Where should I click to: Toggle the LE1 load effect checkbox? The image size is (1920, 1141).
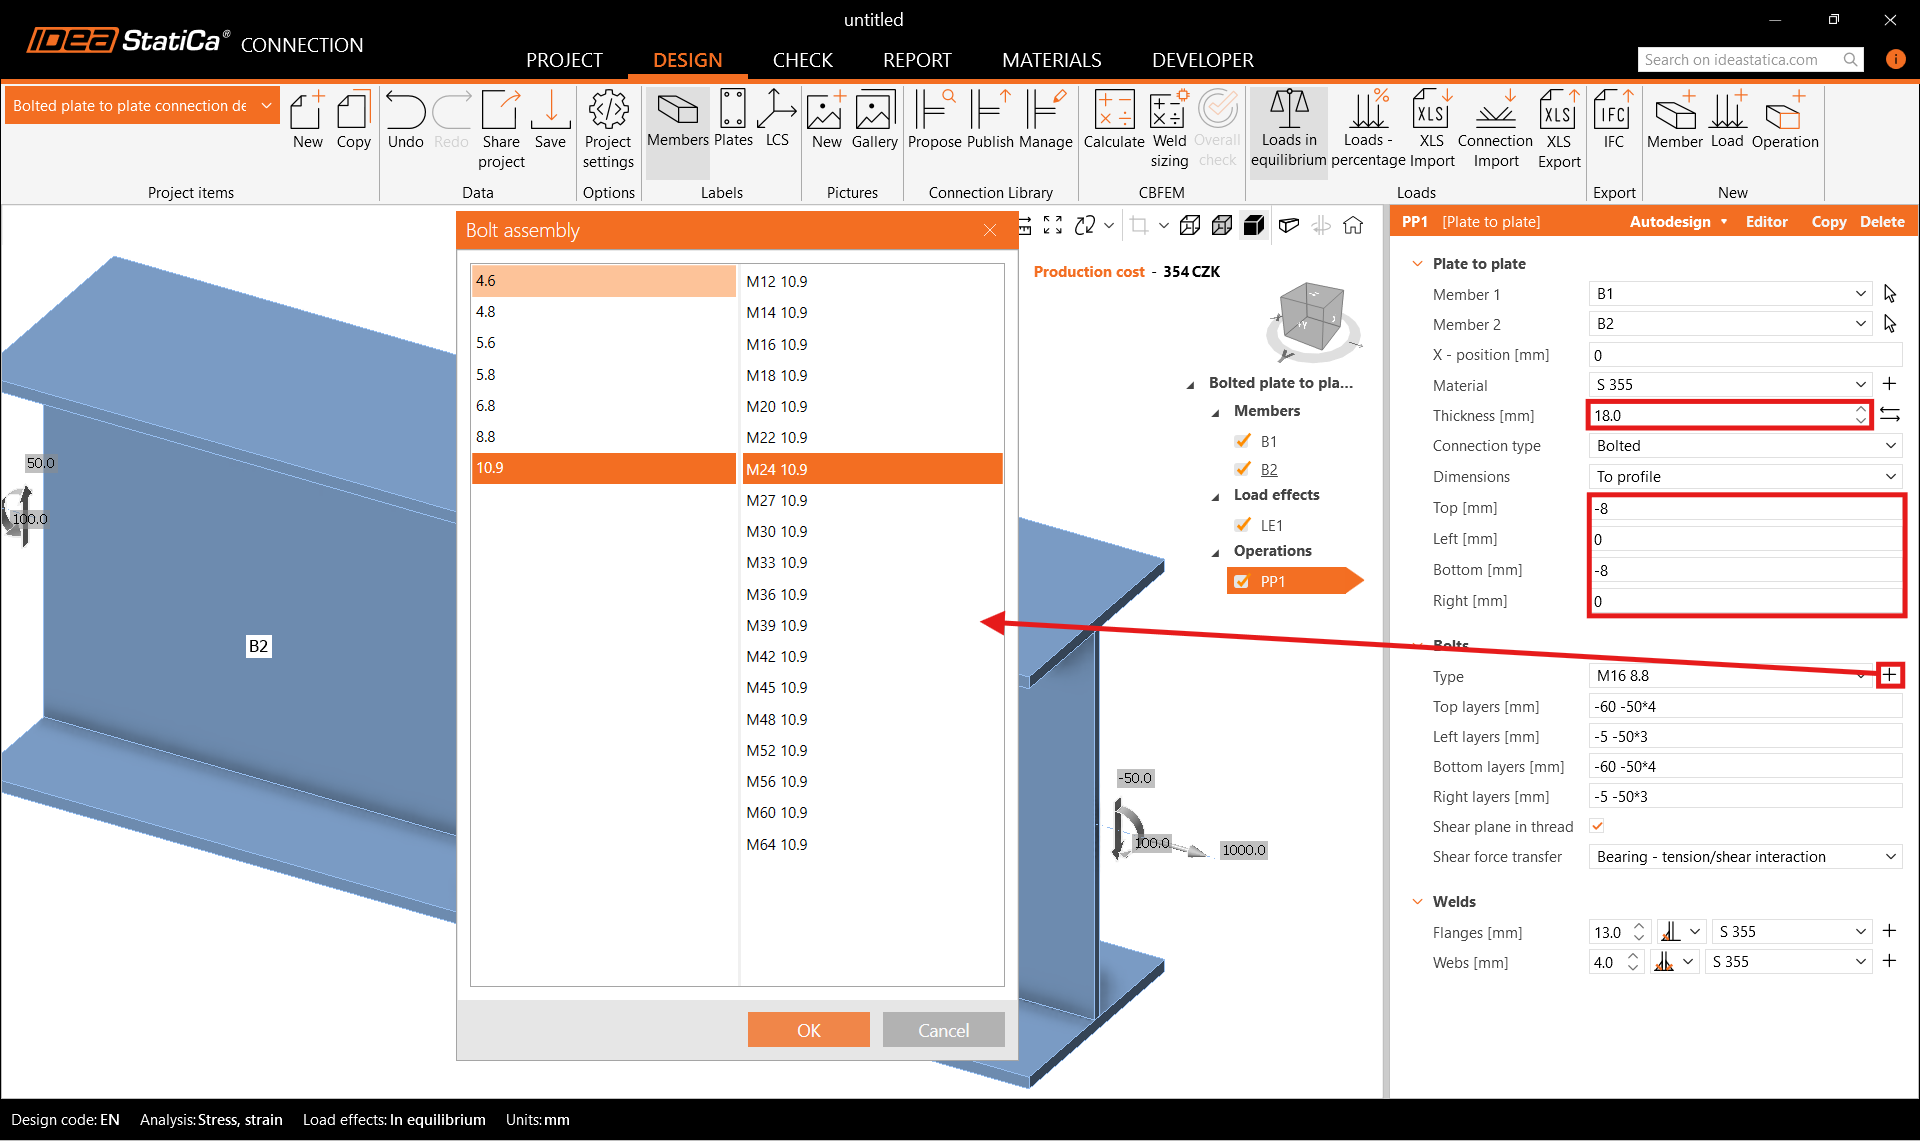coord(1243,525)
